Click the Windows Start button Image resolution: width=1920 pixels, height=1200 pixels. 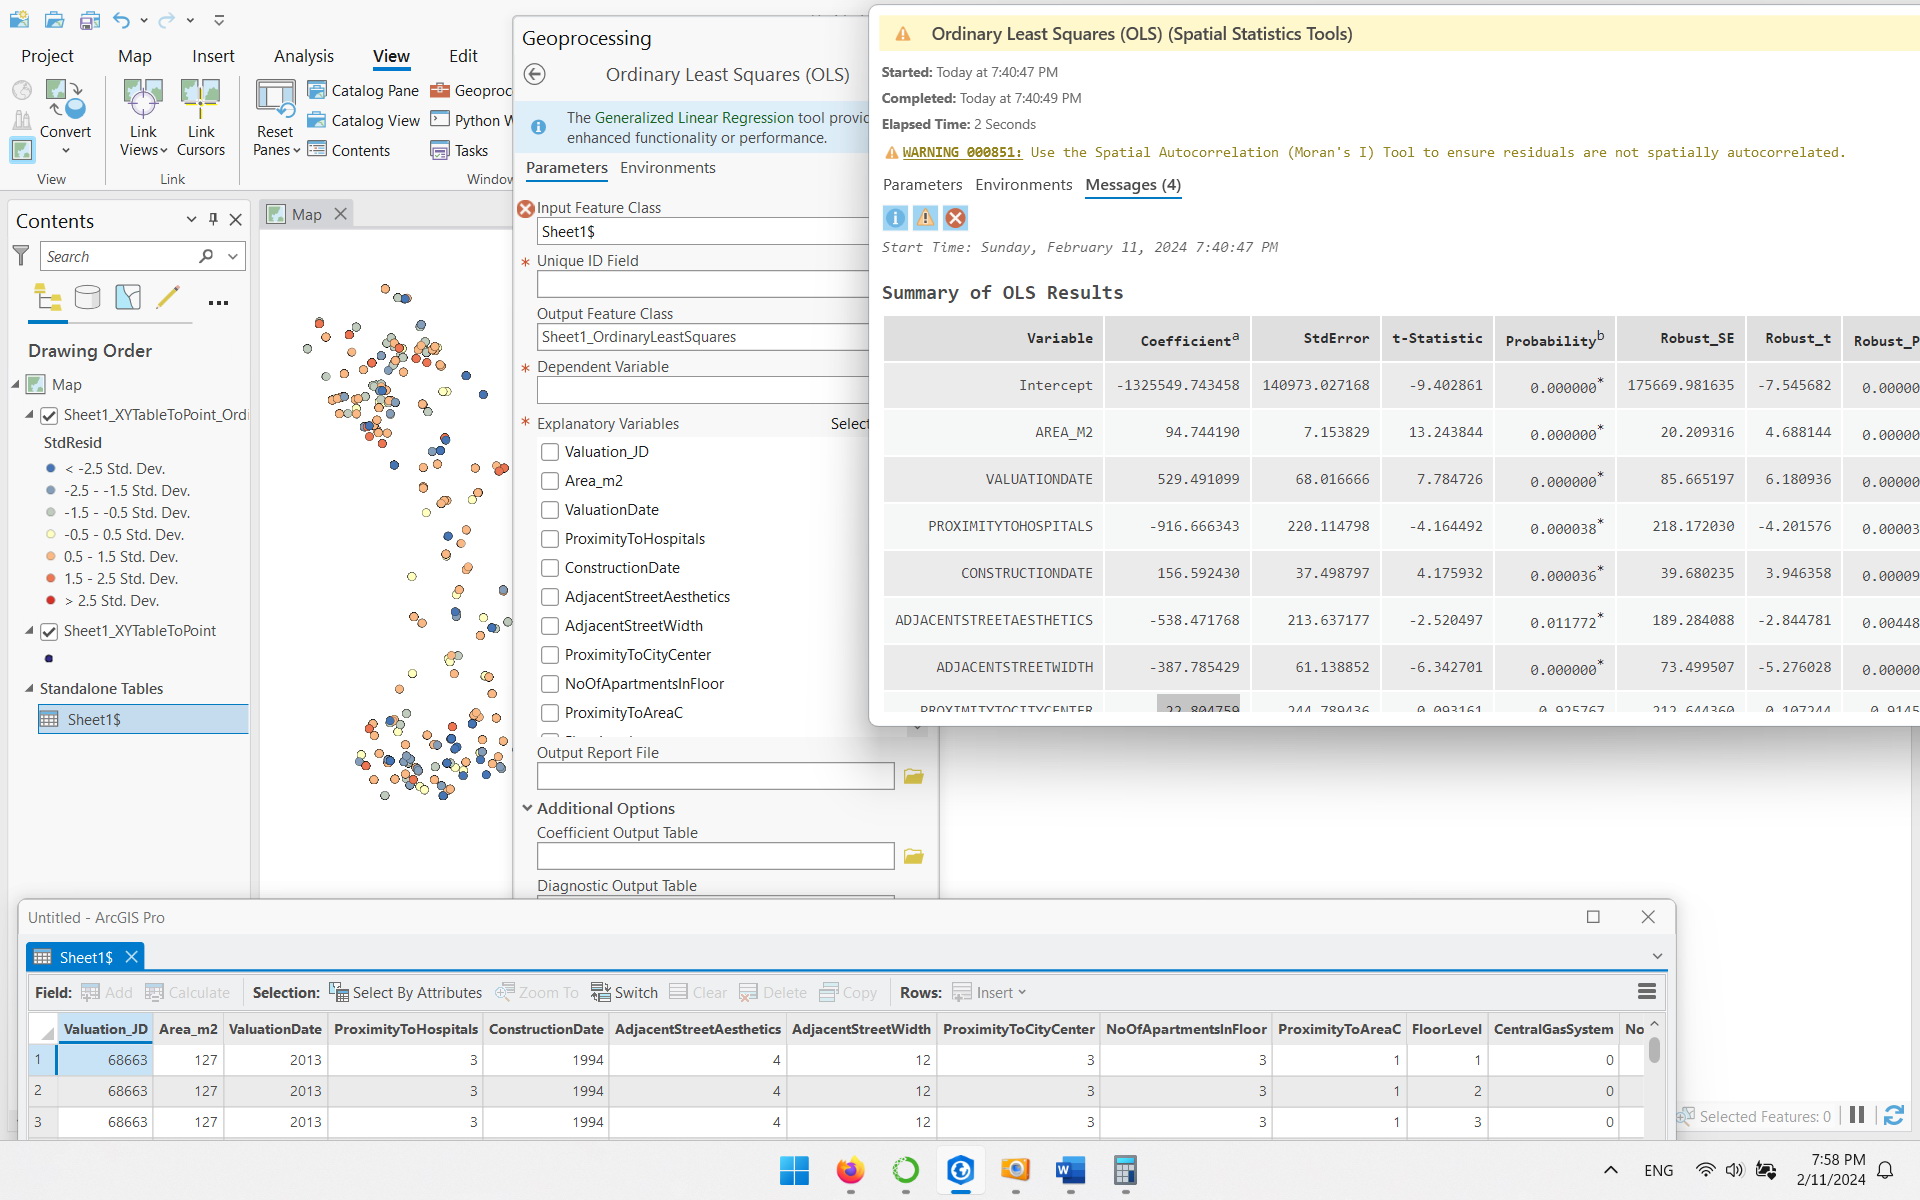(x=795, y=1170)
